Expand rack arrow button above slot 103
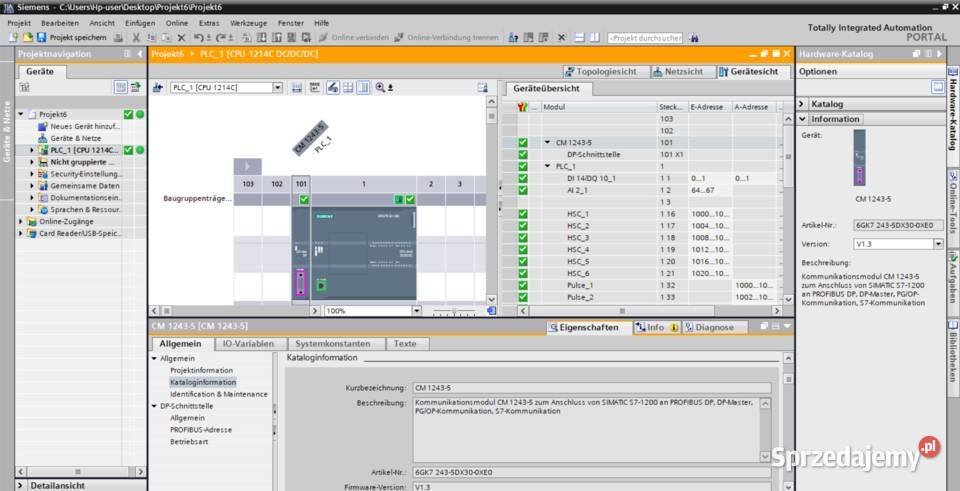 pos(247,166)
